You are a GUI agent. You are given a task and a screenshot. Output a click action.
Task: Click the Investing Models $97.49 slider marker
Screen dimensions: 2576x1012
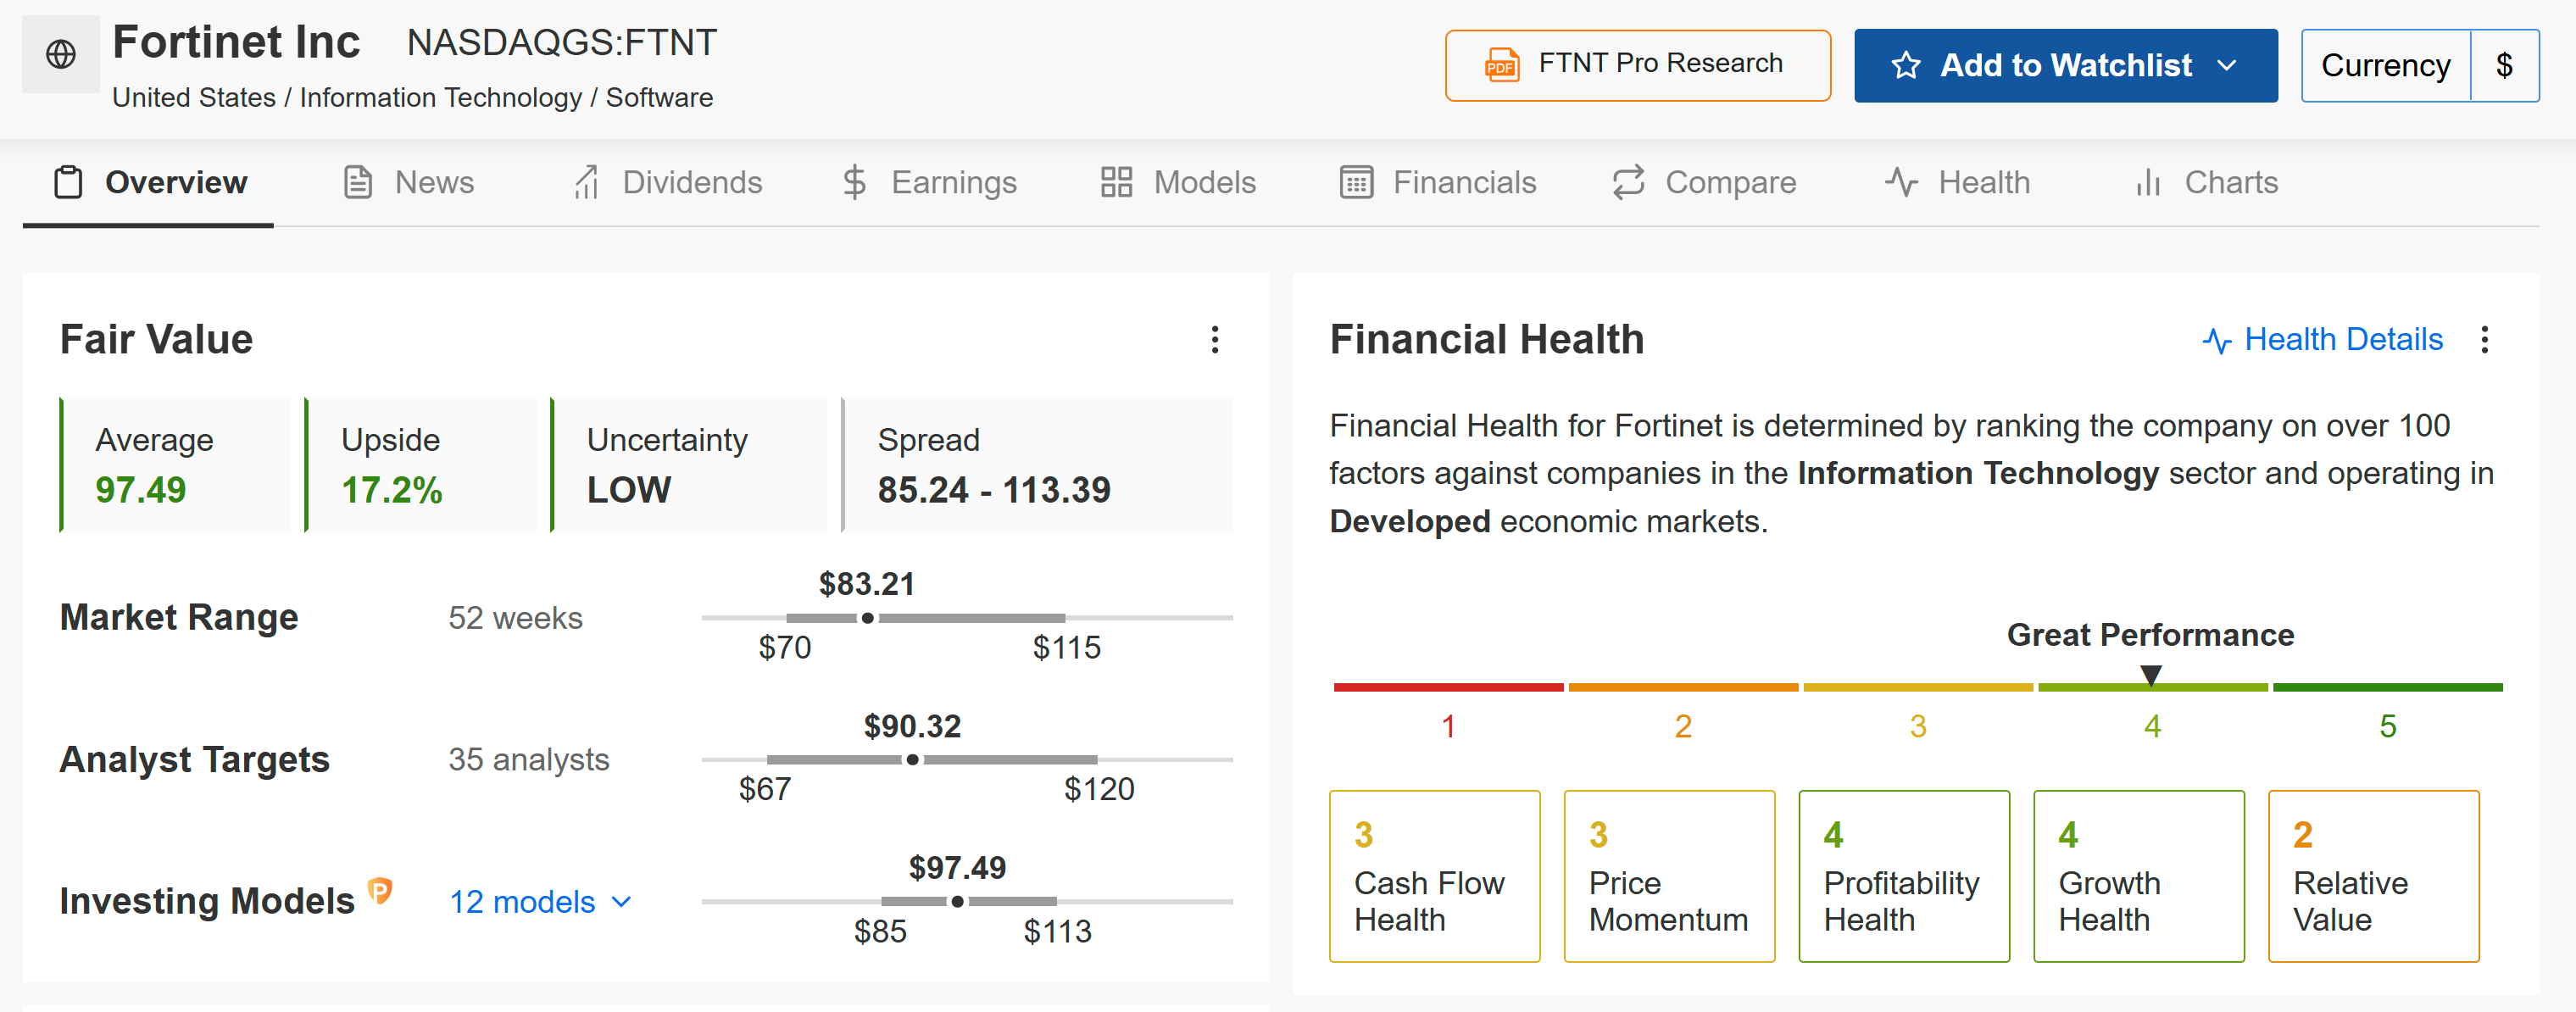coord(957,902)
